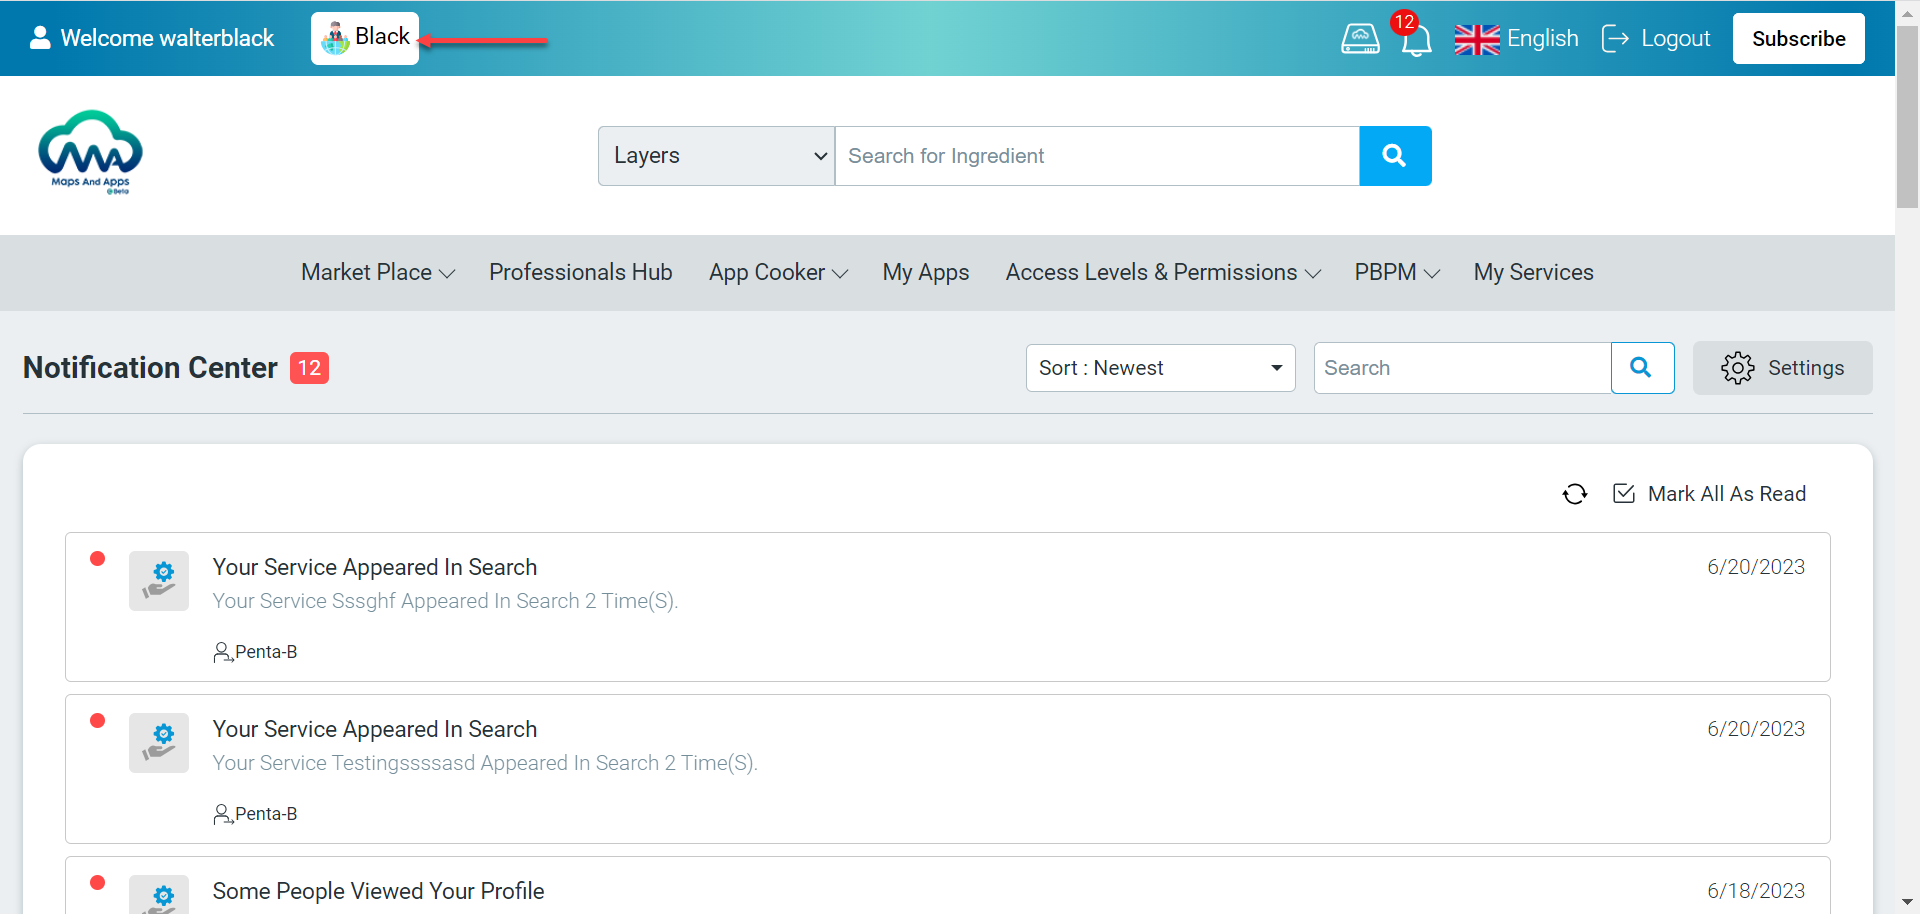Refresh the notifications list

click(1575, 494)
